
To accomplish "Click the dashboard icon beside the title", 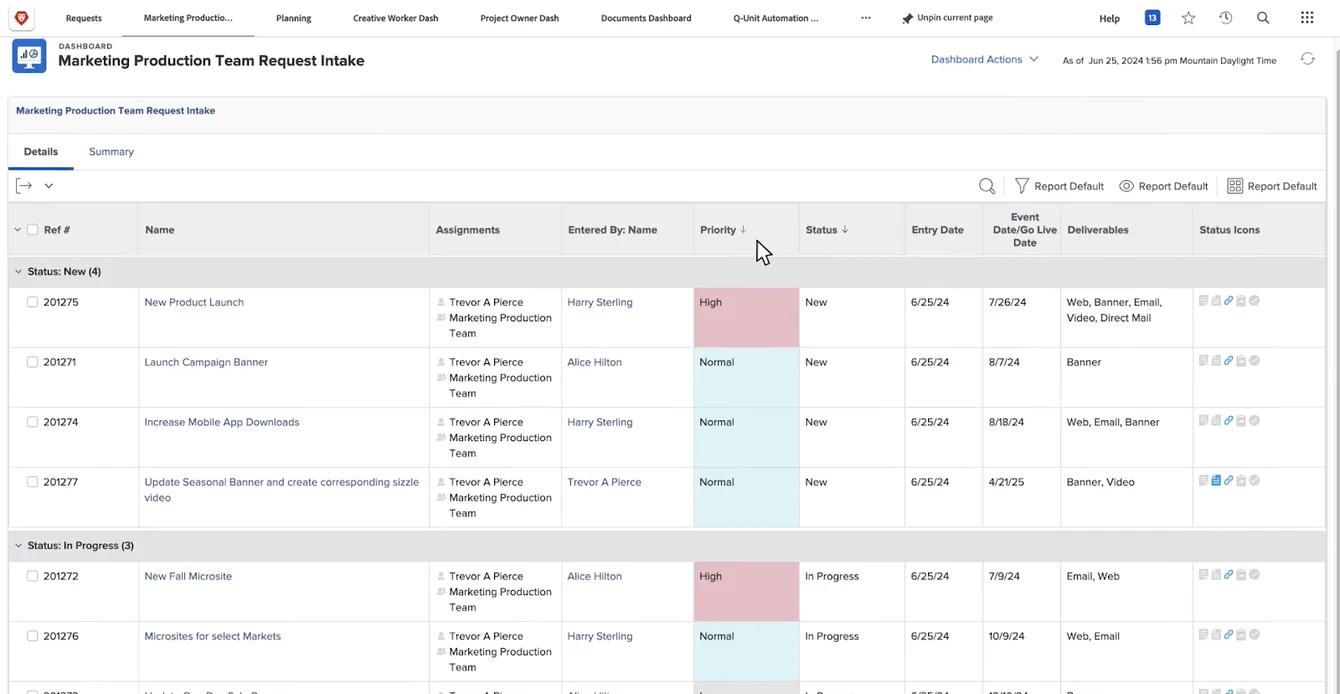I will (29, 56).
